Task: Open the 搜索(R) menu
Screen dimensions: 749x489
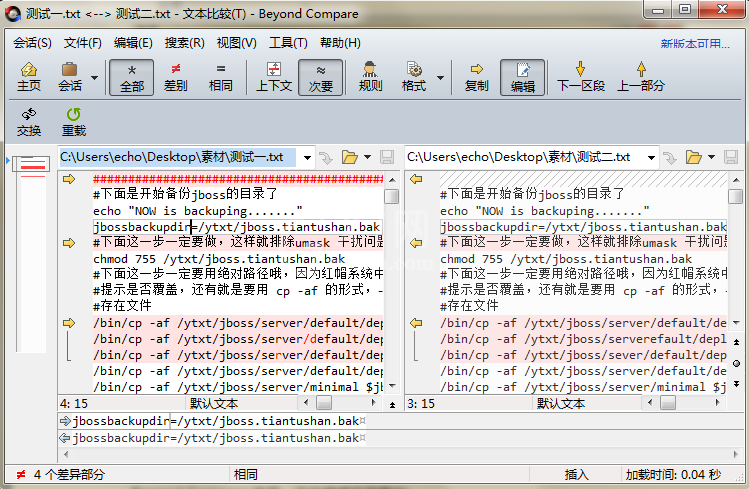Action: coord(184,43)
